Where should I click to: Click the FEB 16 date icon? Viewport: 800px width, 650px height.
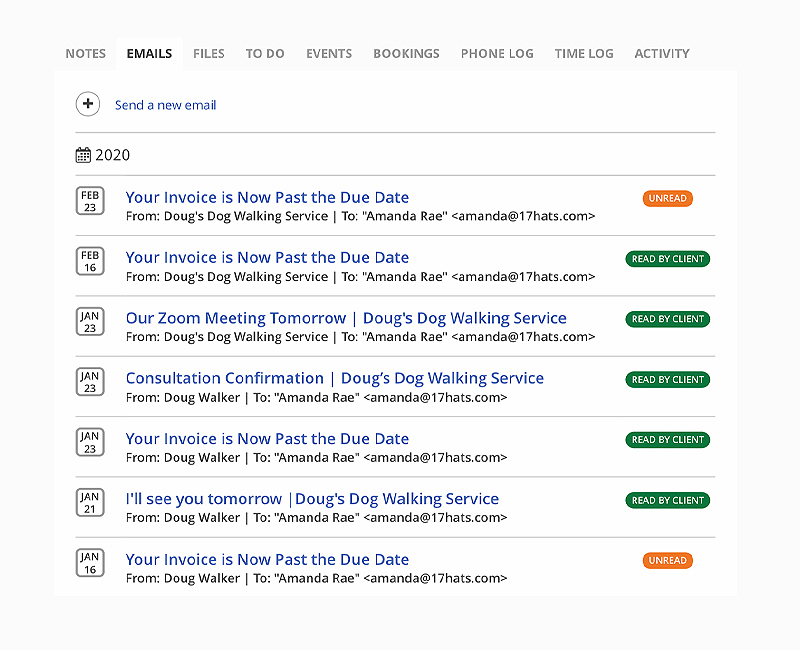tap(90, 261)
